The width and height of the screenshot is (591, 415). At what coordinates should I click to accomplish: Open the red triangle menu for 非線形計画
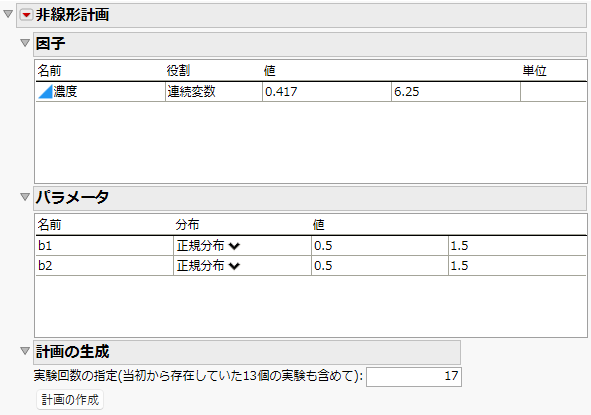click(26, 15)
